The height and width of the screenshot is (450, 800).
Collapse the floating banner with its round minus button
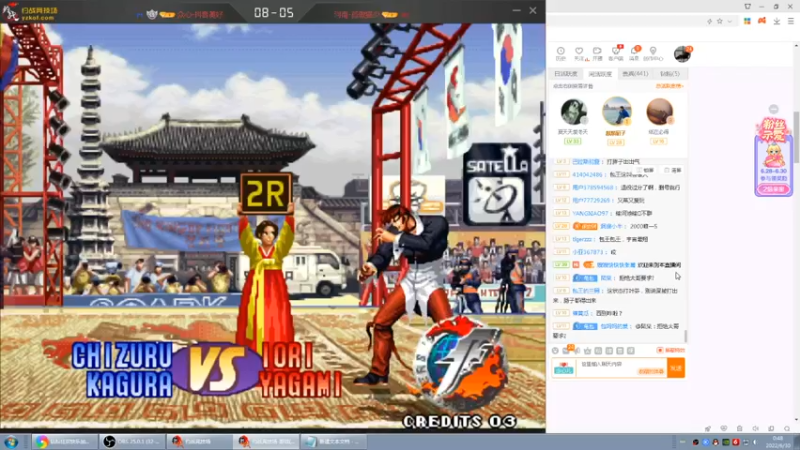(x=773, y=109)
